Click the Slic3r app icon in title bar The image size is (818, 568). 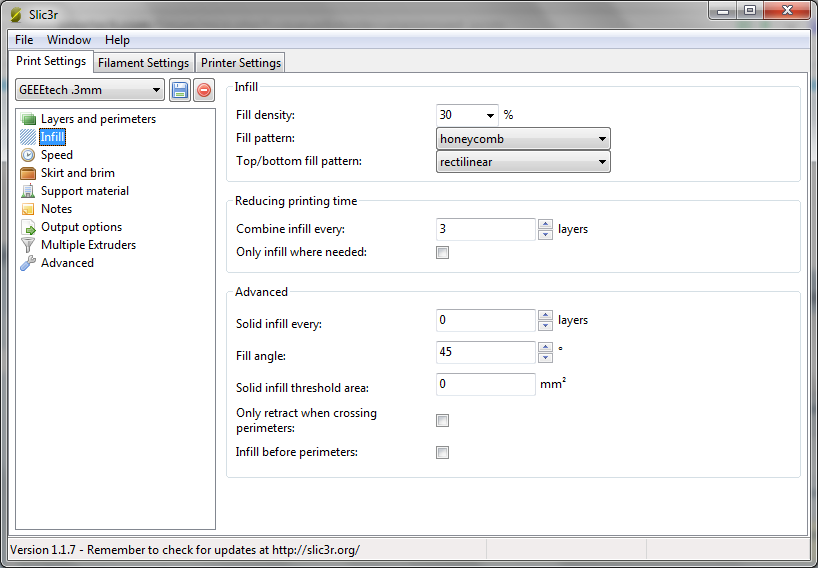17,15
